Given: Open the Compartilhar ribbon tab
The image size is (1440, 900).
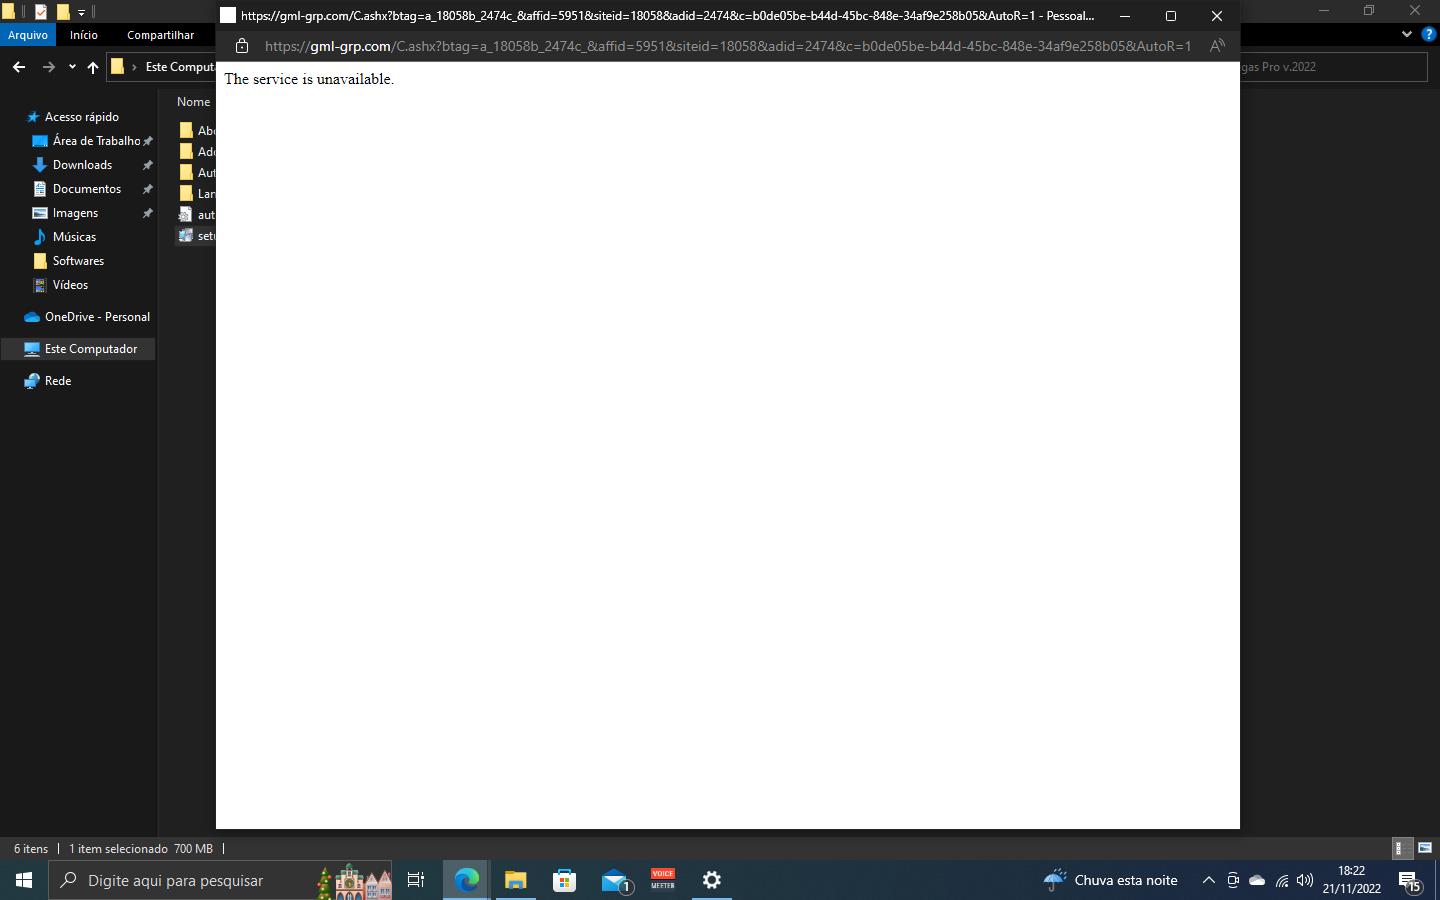Looking at the screenshot, I should tap(160, 35).
